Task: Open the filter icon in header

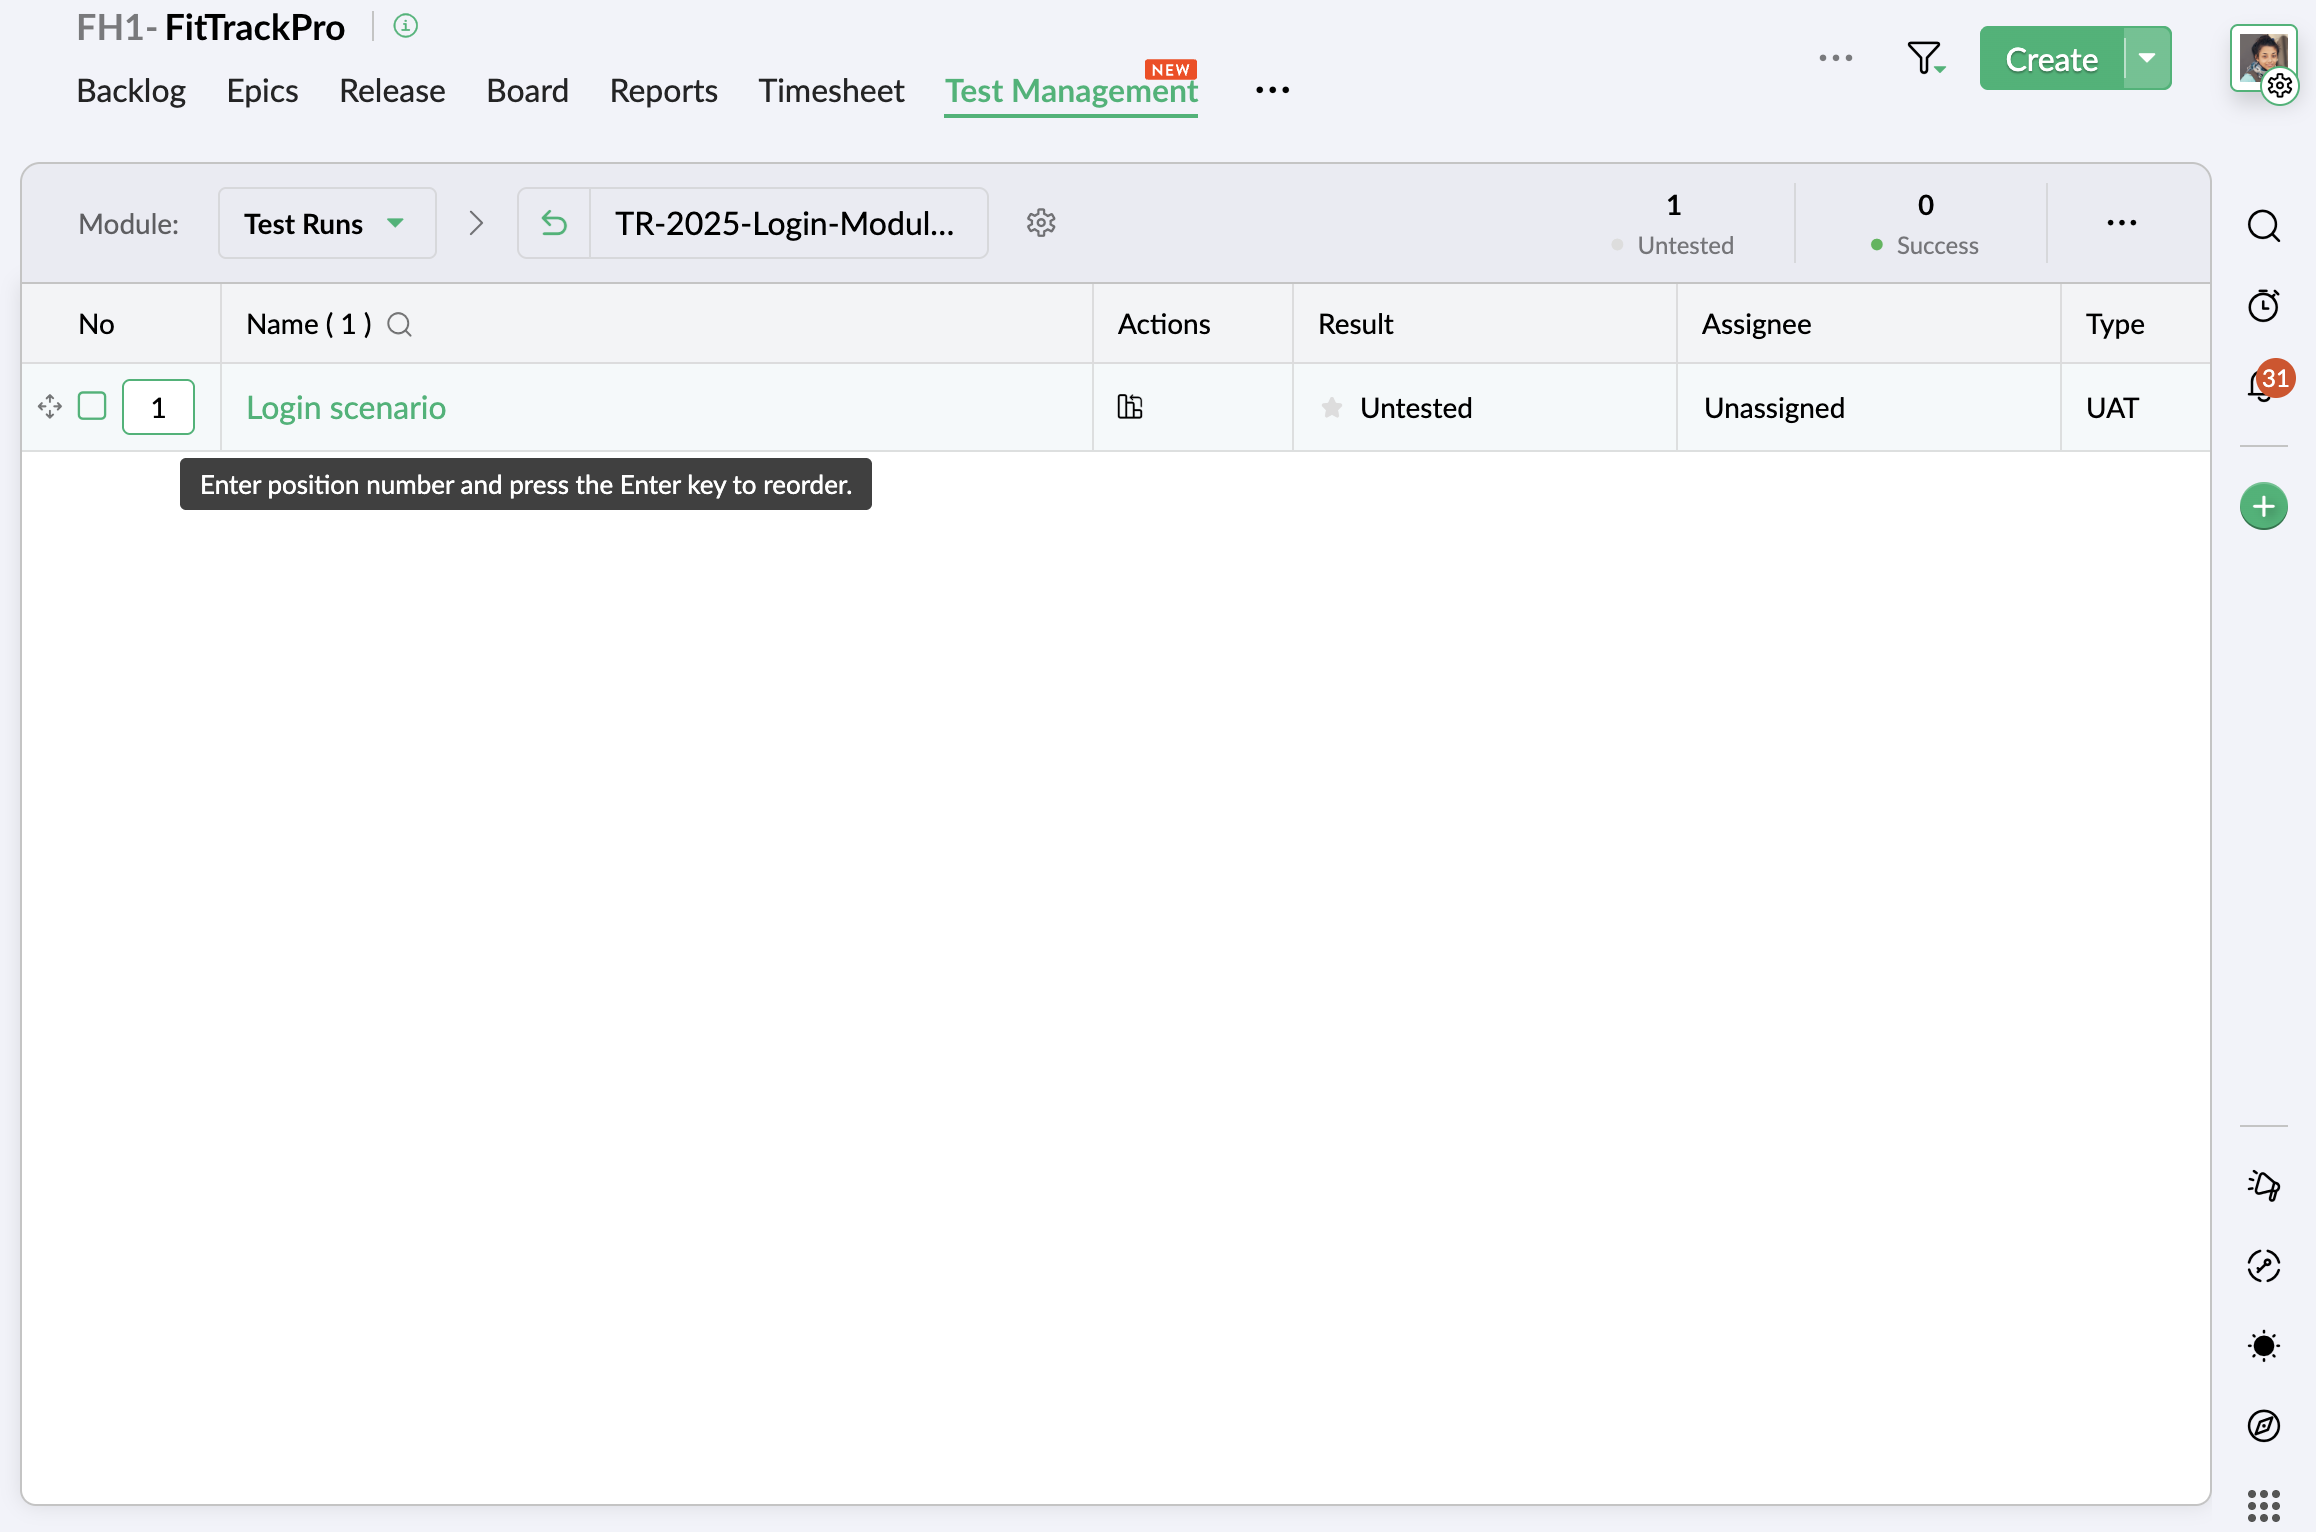Action: click(x=1923, y=59)
